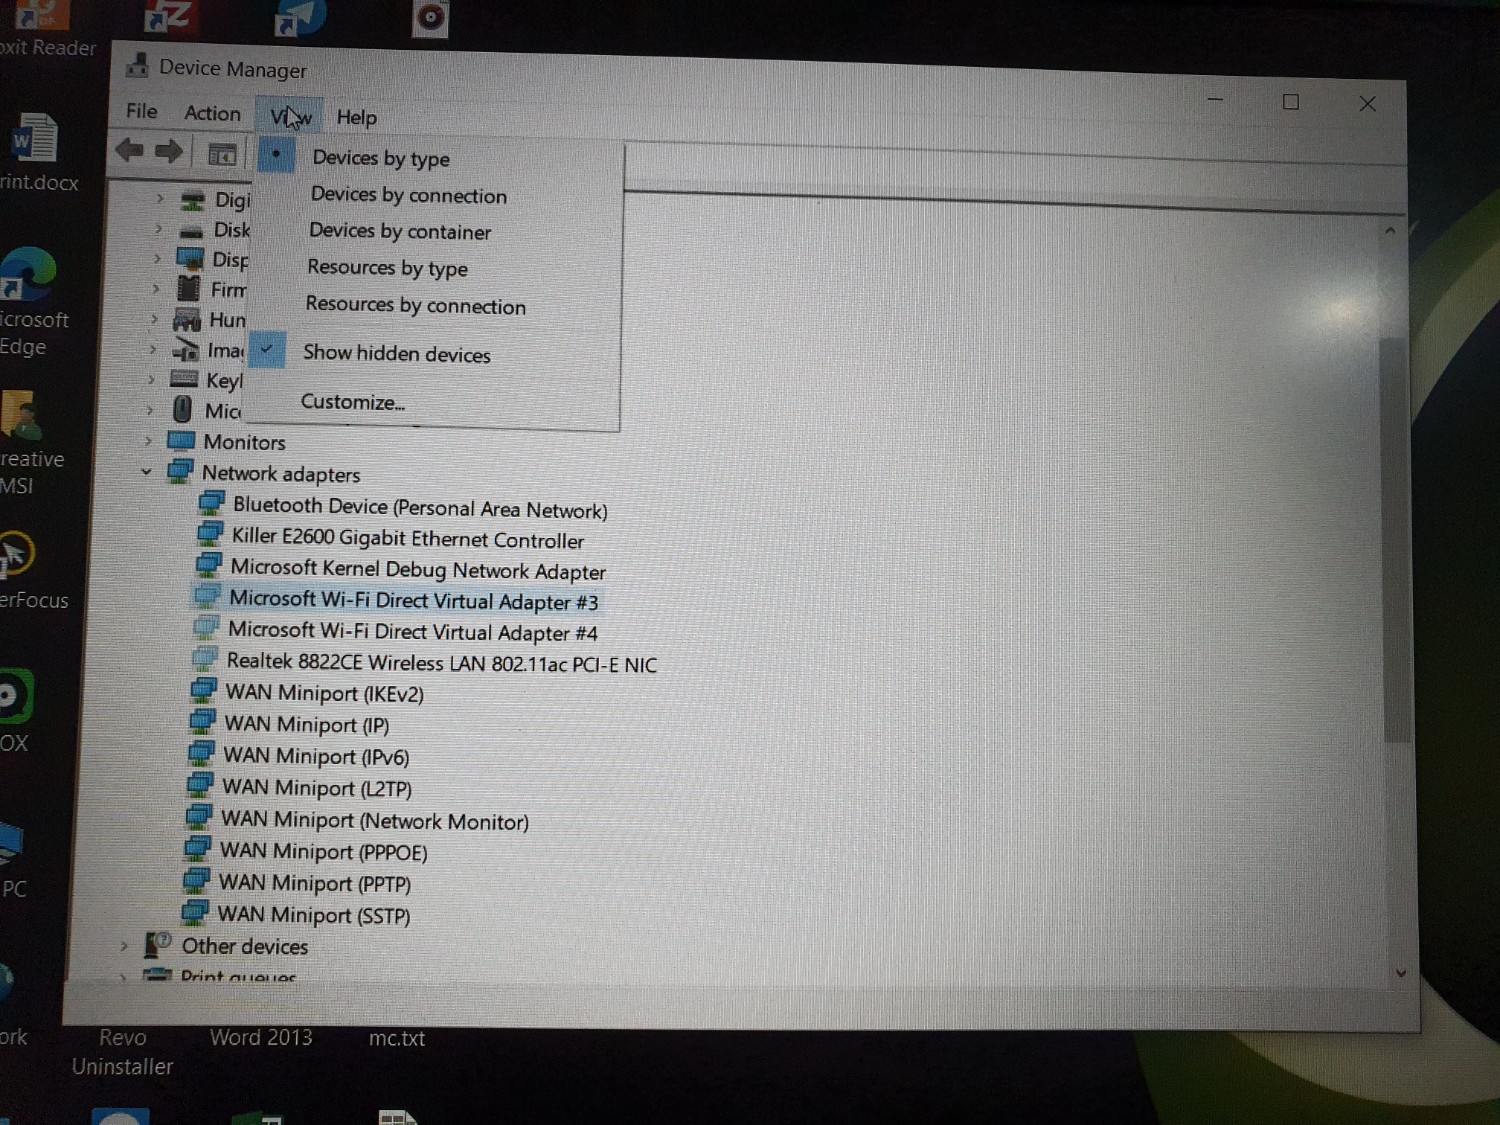The height and width of the screenshot is (1125, 1500).
Task: Open the Action menu
Action: coord(212,113)
